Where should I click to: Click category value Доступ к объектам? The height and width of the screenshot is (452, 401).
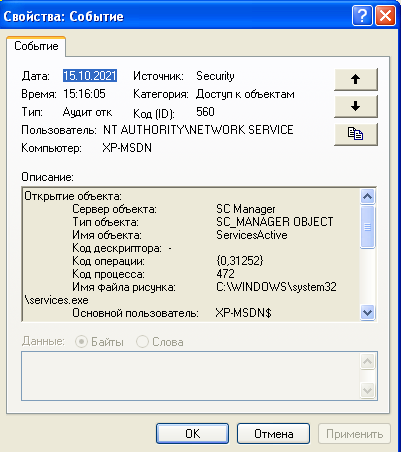tap(245, 94)
